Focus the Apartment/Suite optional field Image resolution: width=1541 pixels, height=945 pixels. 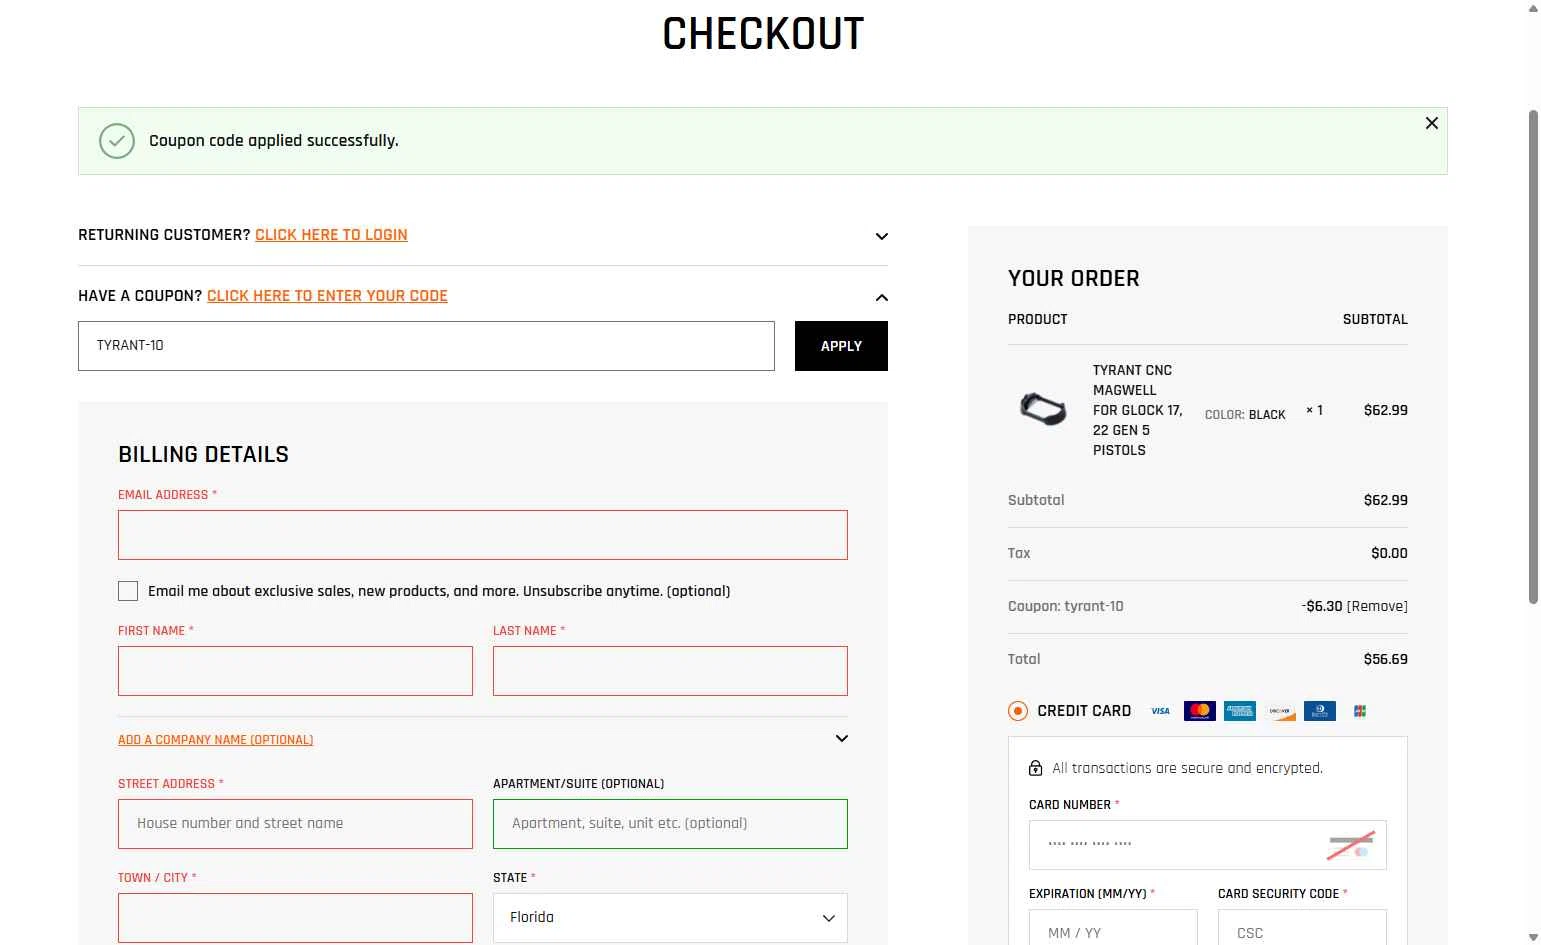[x=670, y=824]
